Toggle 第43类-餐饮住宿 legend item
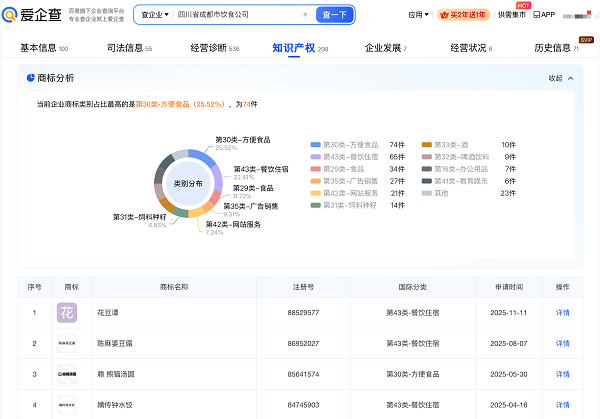 pyautogui.click(x=348, y=157)
